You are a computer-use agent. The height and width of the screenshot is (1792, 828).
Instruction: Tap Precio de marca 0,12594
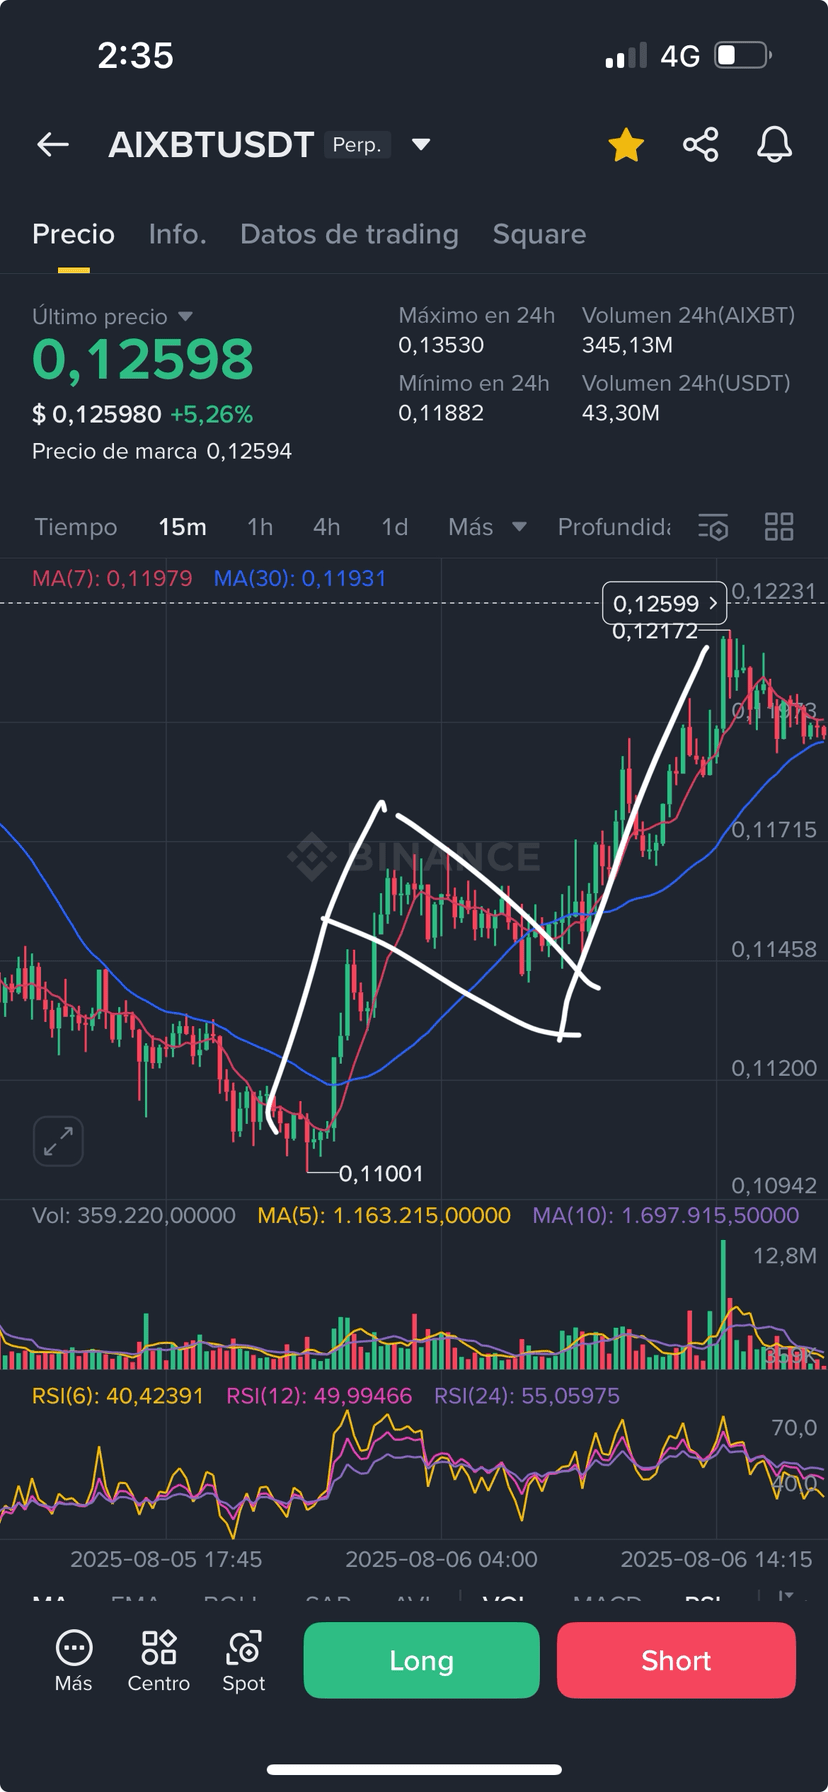pyautogui.click(x=162, y=451)
